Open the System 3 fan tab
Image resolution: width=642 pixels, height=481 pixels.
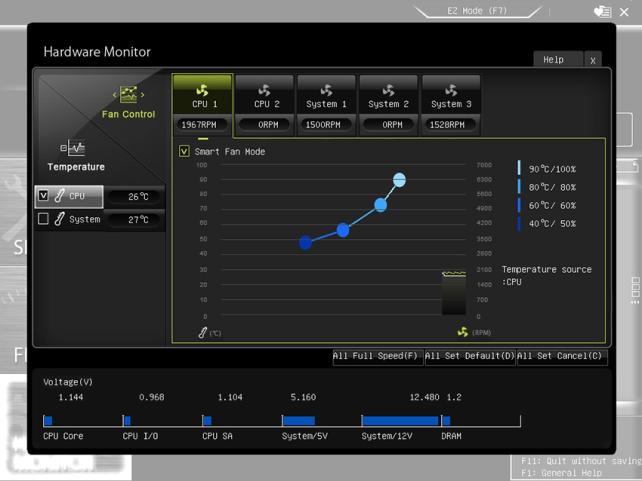(451, 95)
